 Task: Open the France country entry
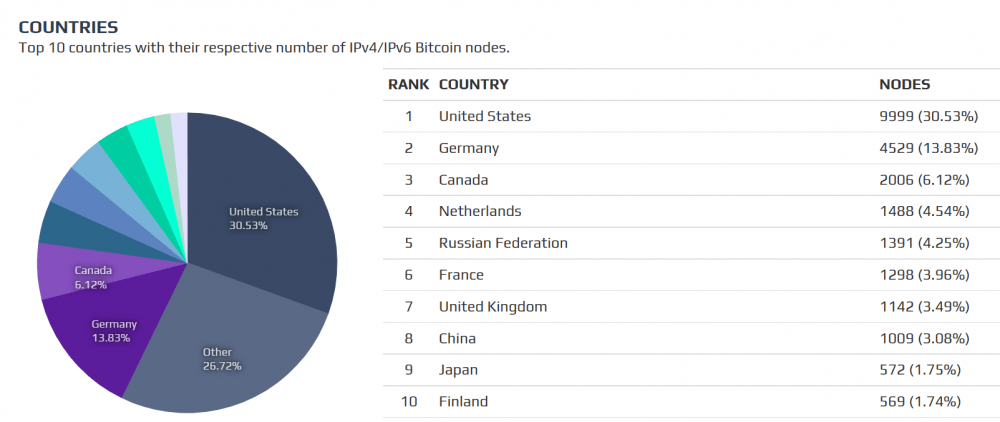(461, 275)
